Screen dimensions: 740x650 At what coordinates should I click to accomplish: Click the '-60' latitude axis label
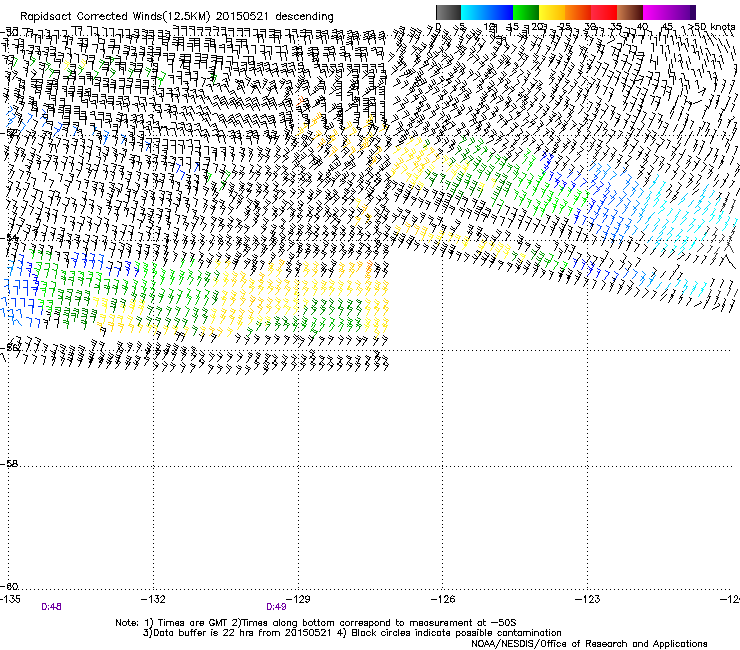9,586
